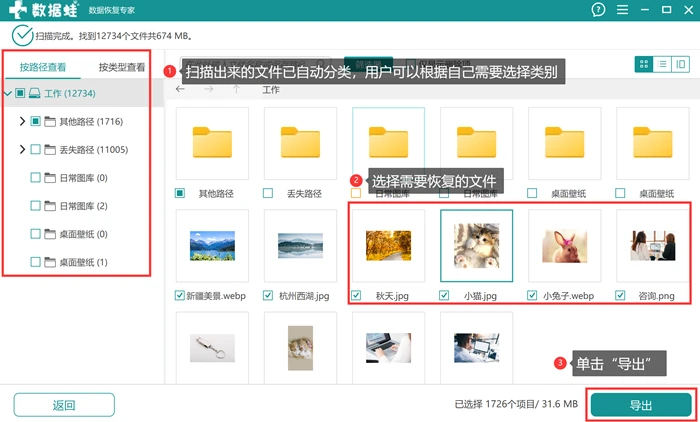Switch to 按类型查看 tab
Image resolution: width=700 pixels, height=422 pixels.
coord(122,67)
